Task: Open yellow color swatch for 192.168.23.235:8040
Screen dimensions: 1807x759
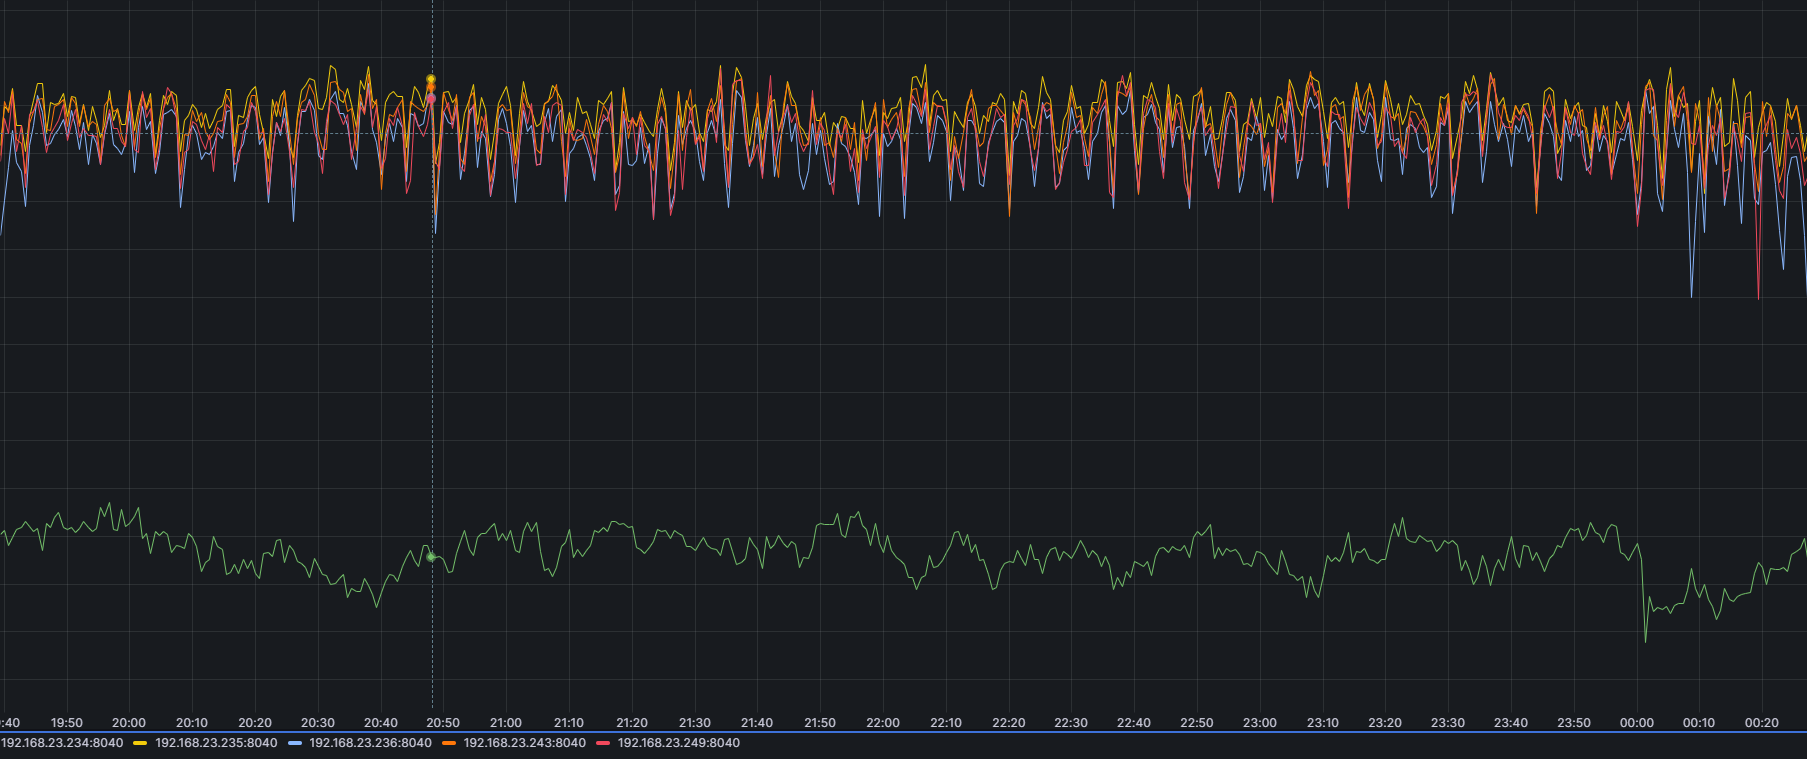Action: click(x=140, y=743)
